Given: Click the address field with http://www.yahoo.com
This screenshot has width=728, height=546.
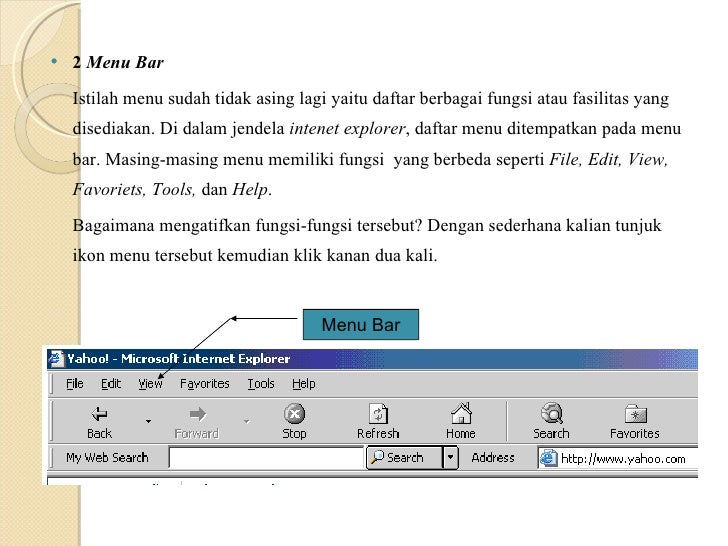Looking at the screenshot, I should pos(618,459).
